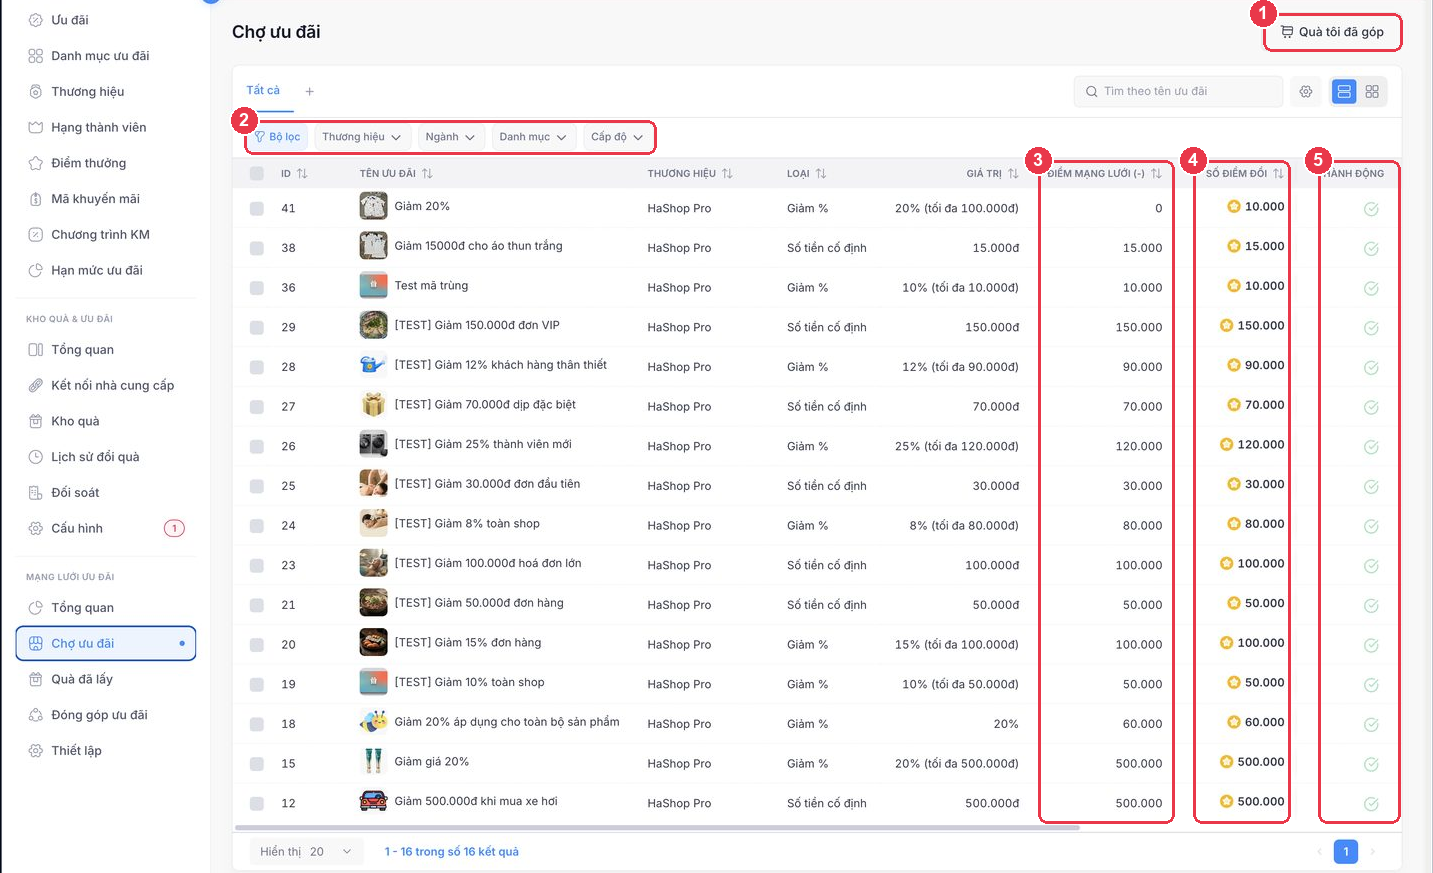Click the settings gear beside the search box

[x=1306, y=92]
